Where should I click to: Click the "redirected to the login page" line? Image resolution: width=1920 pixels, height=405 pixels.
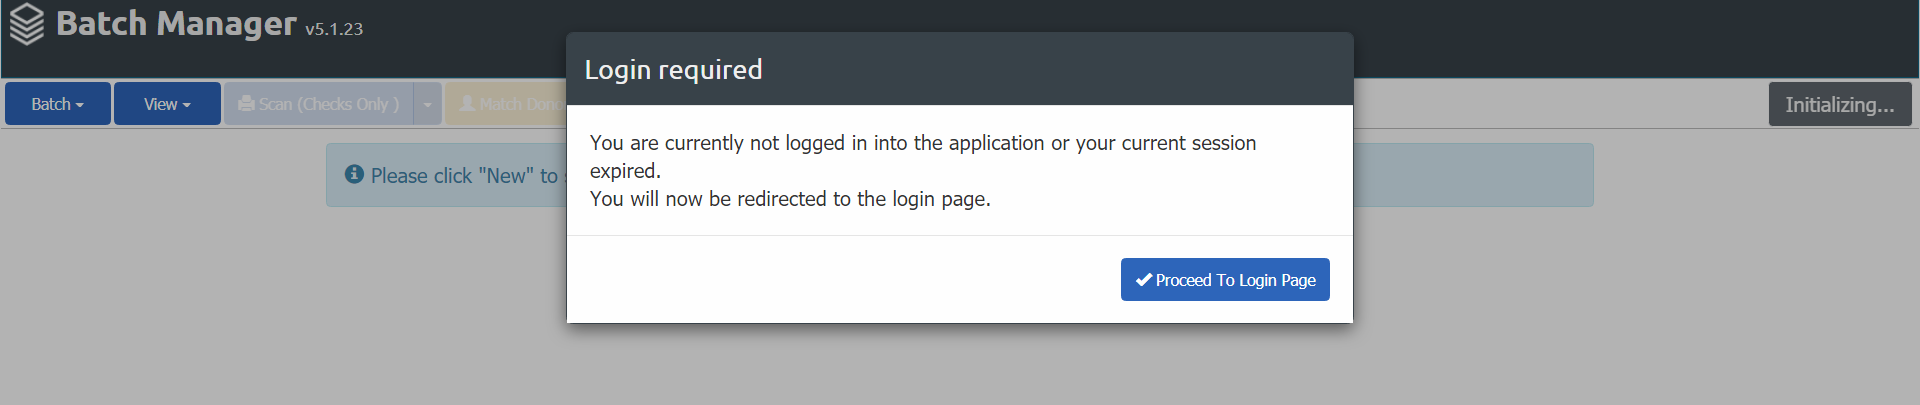tap(790, 199)
